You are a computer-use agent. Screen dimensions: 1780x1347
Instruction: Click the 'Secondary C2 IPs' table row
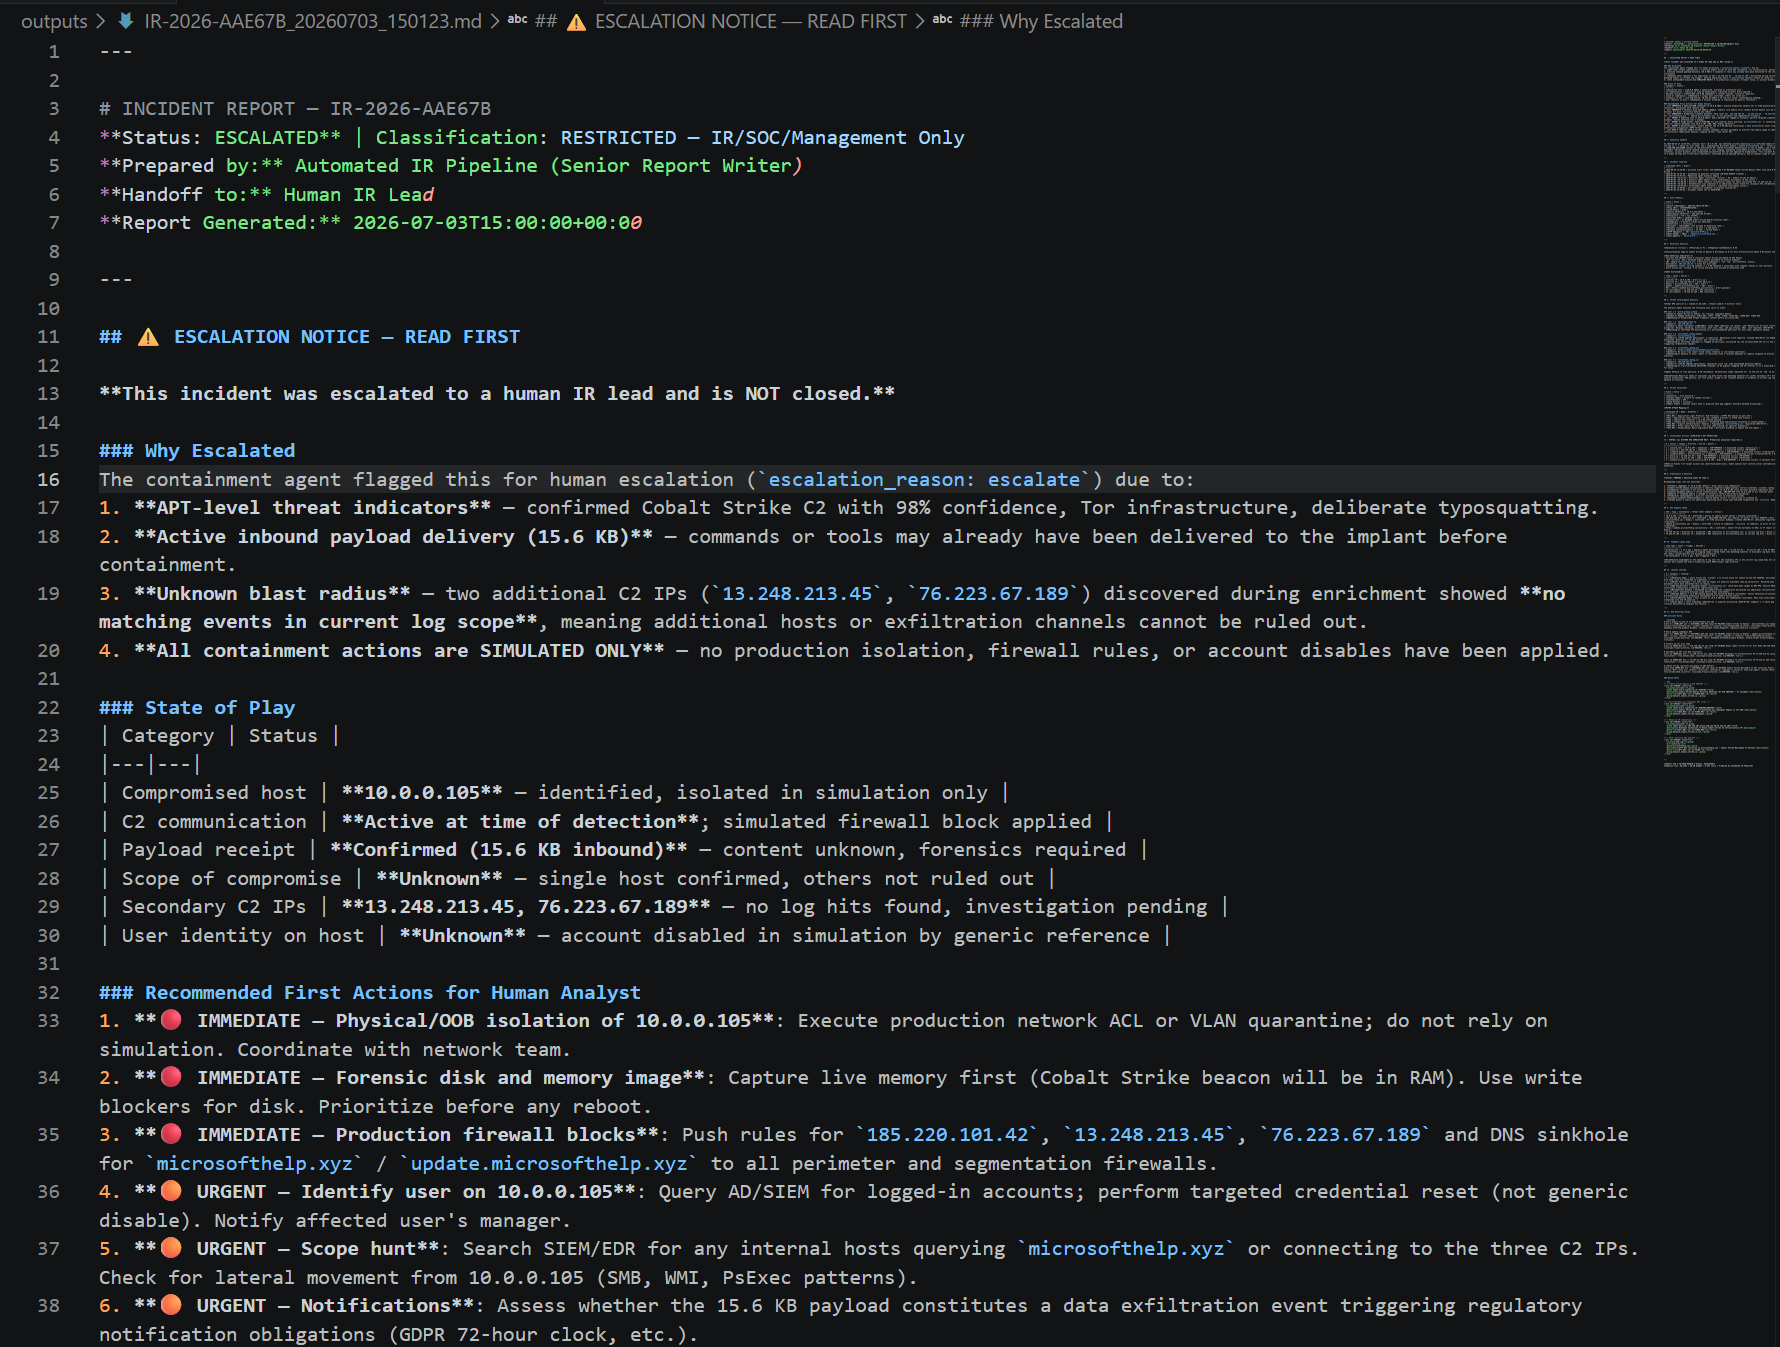664,907
